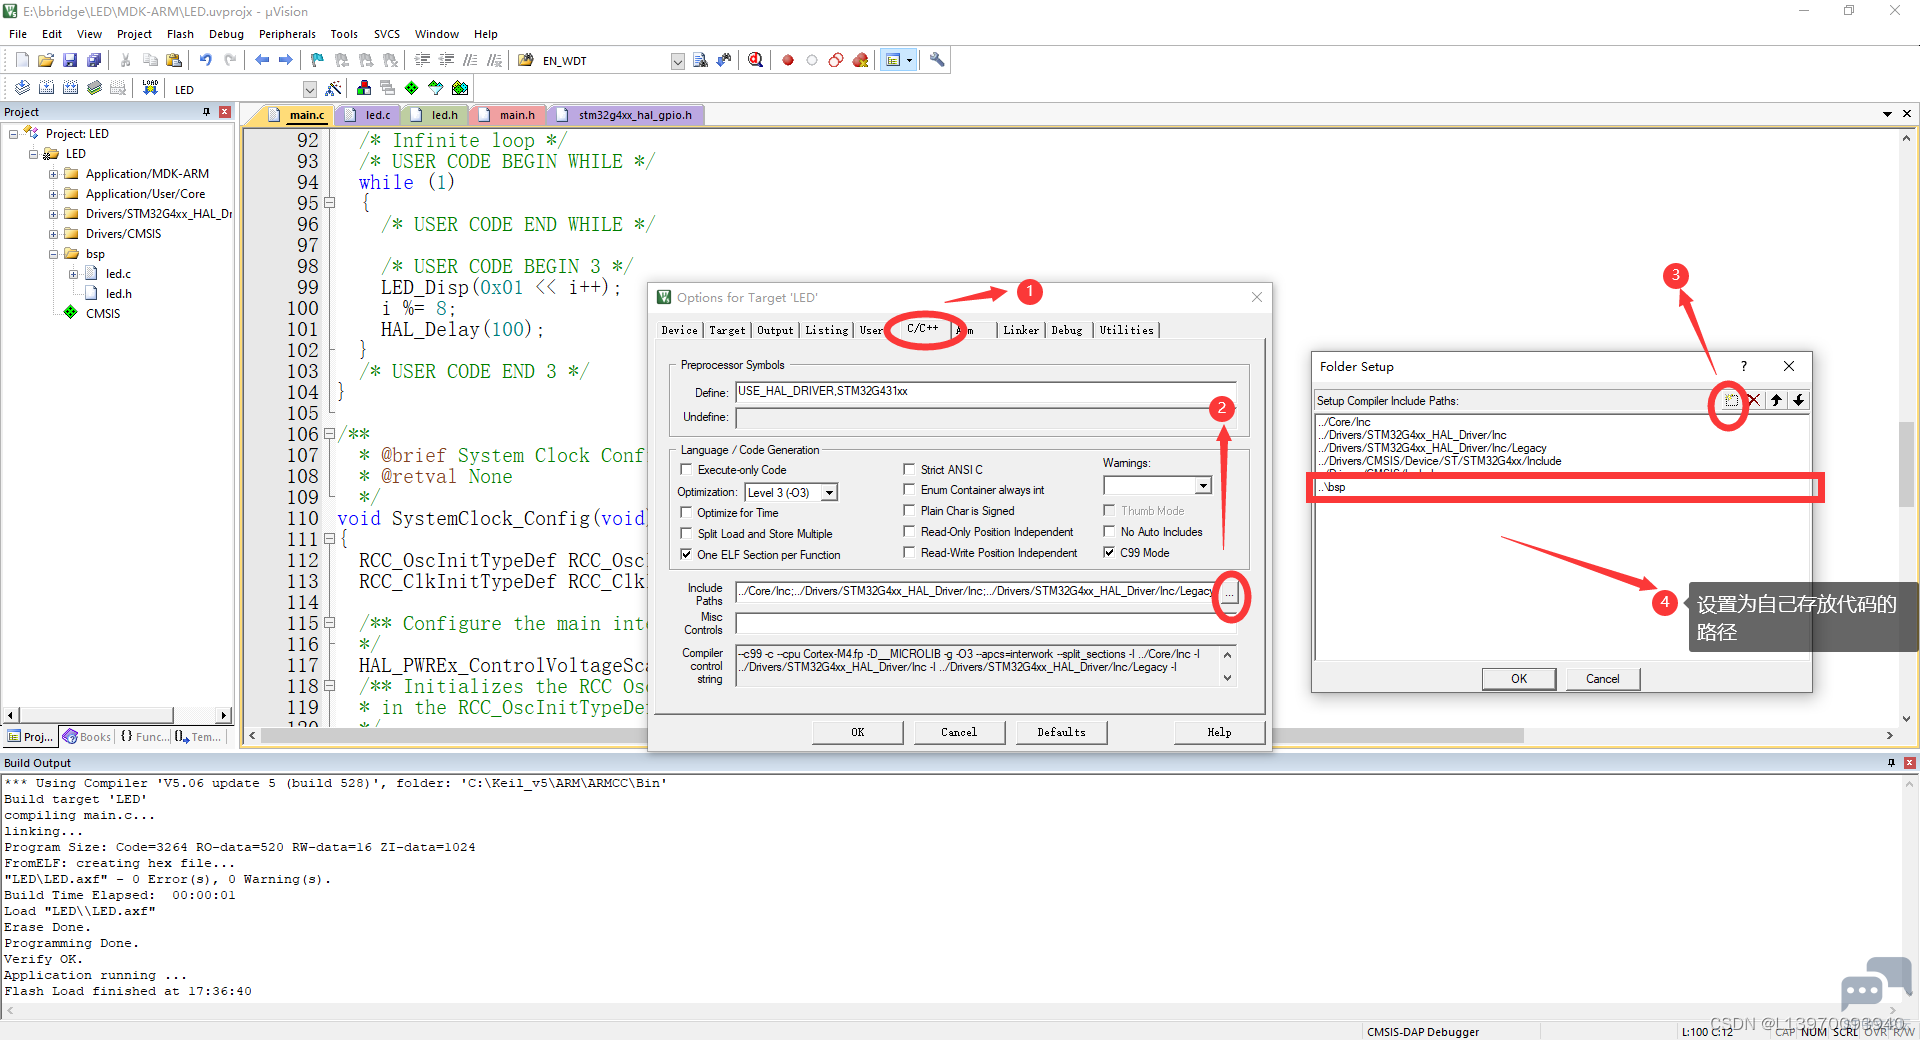This screenshot has height=1040, width=1920.
Task: Click the Build target icon
Action: (46, 88)
